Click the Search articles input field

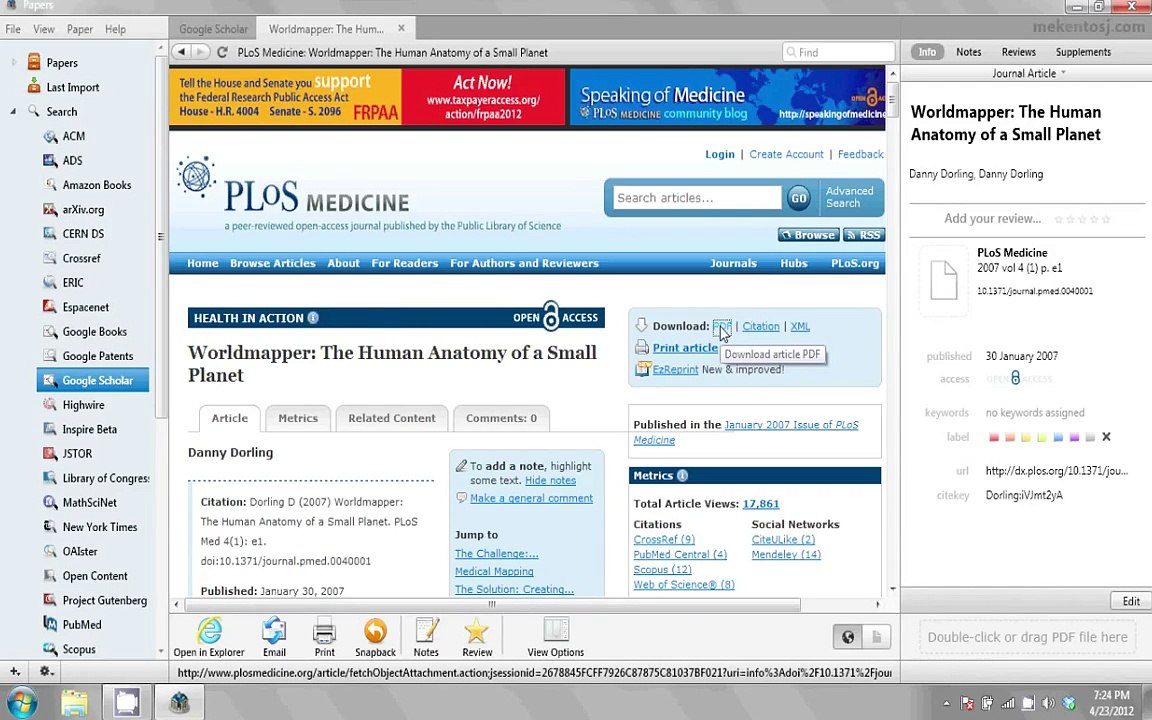click(x=696, y=198)
